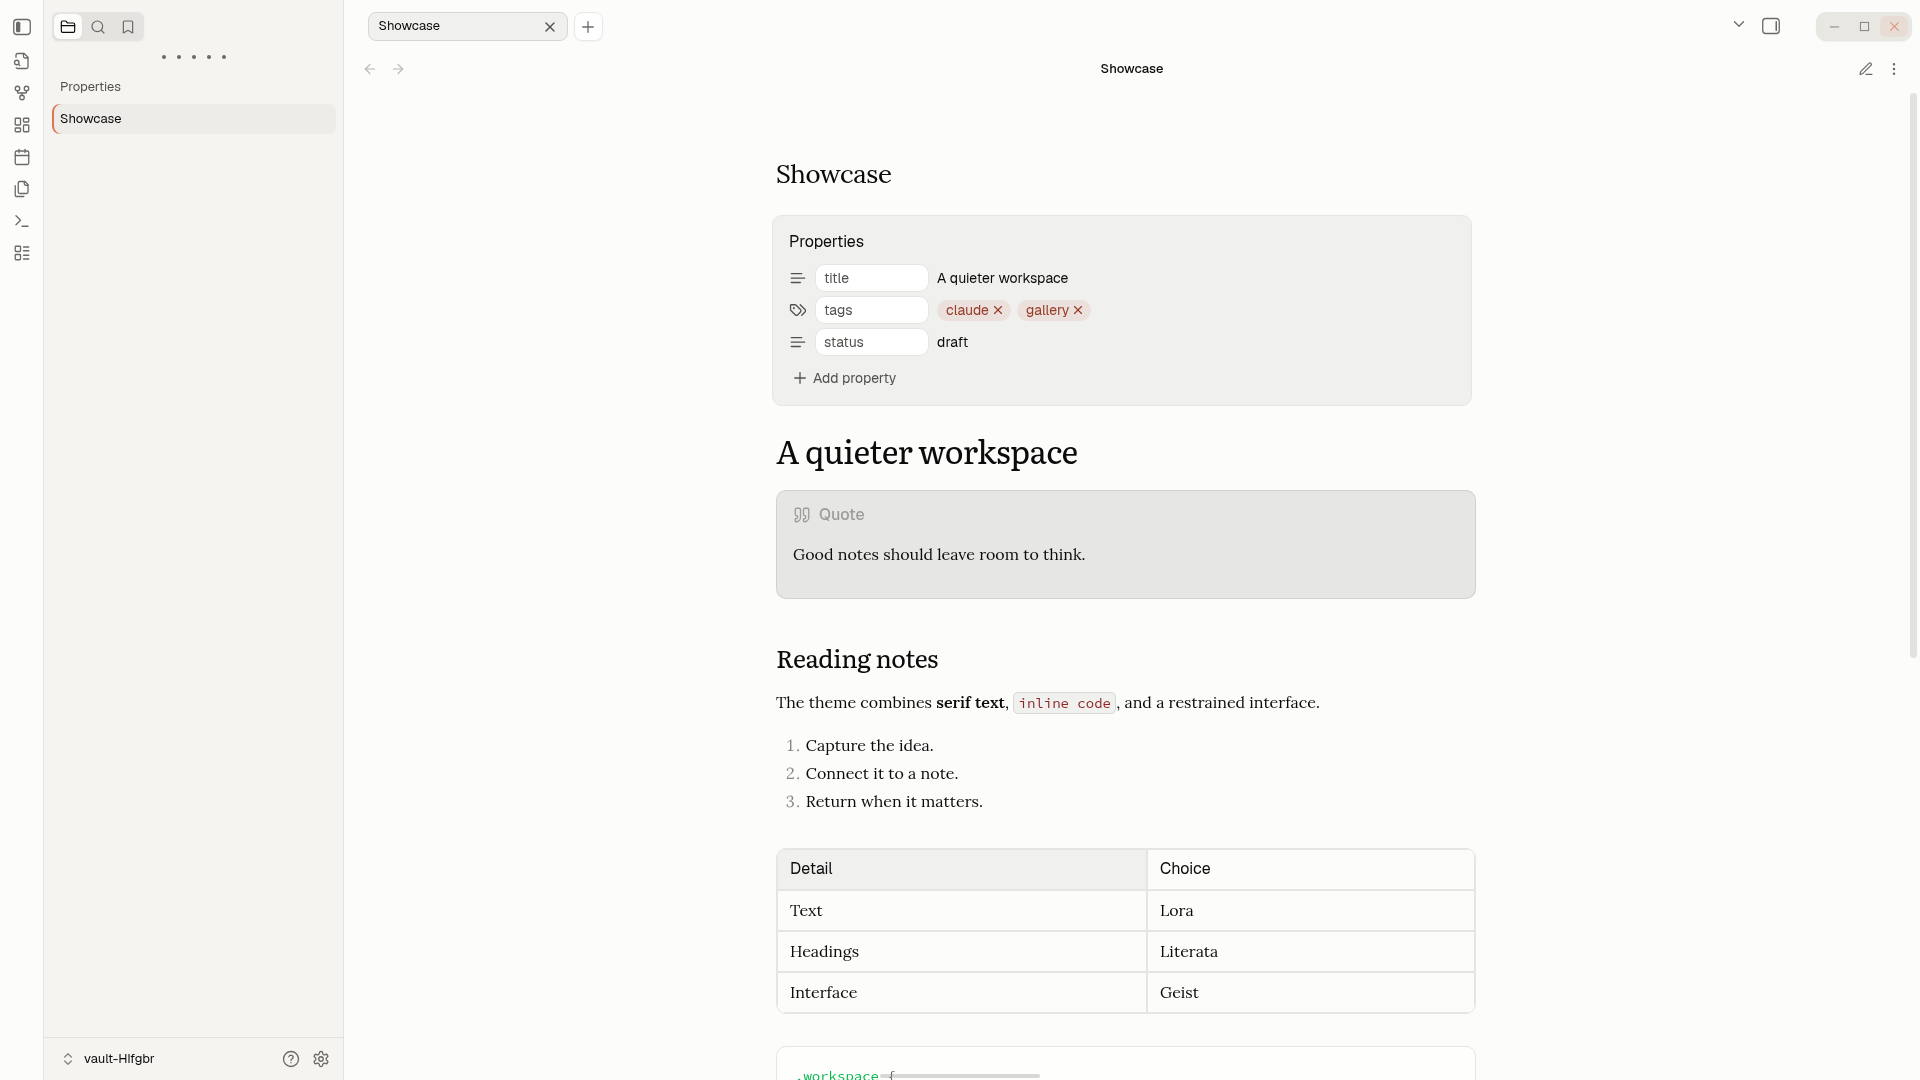Edit the title property name field
This screenshot has height=1080, width=1920.
872,278
